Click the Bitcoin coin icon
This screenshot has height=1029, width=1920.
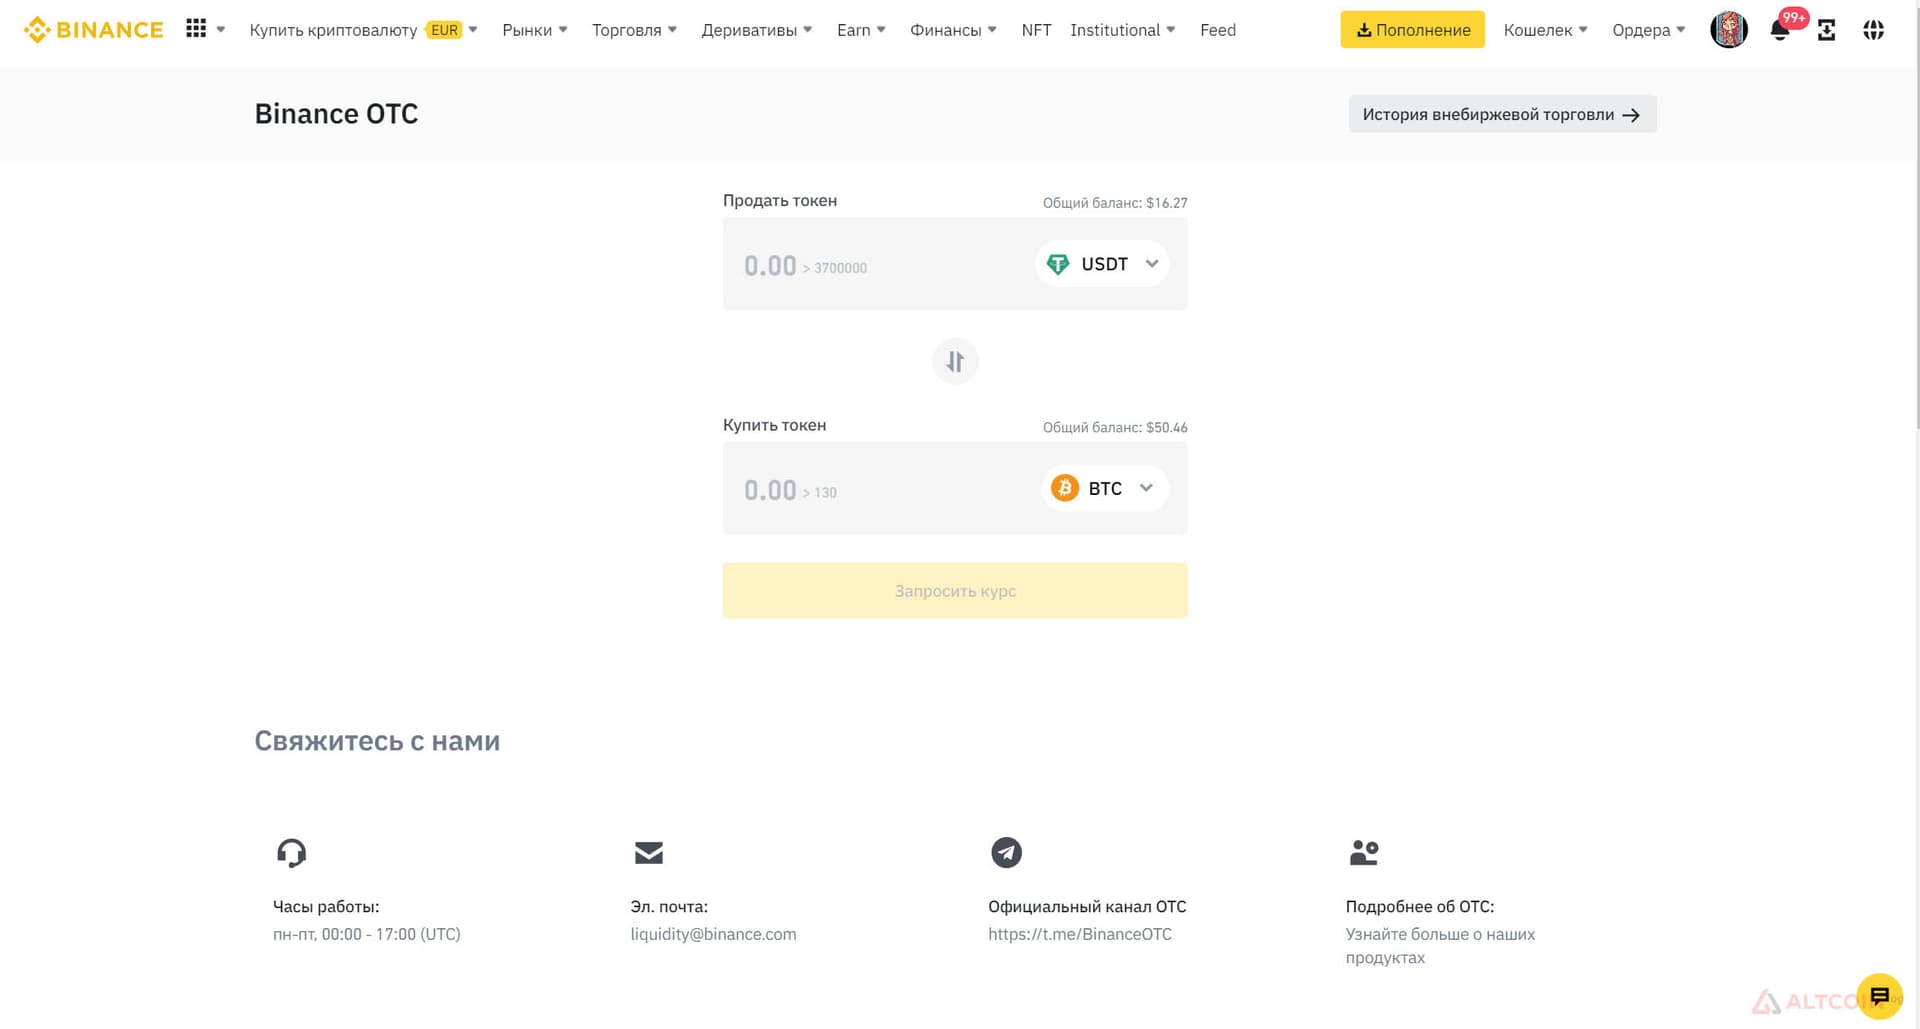1064,488
